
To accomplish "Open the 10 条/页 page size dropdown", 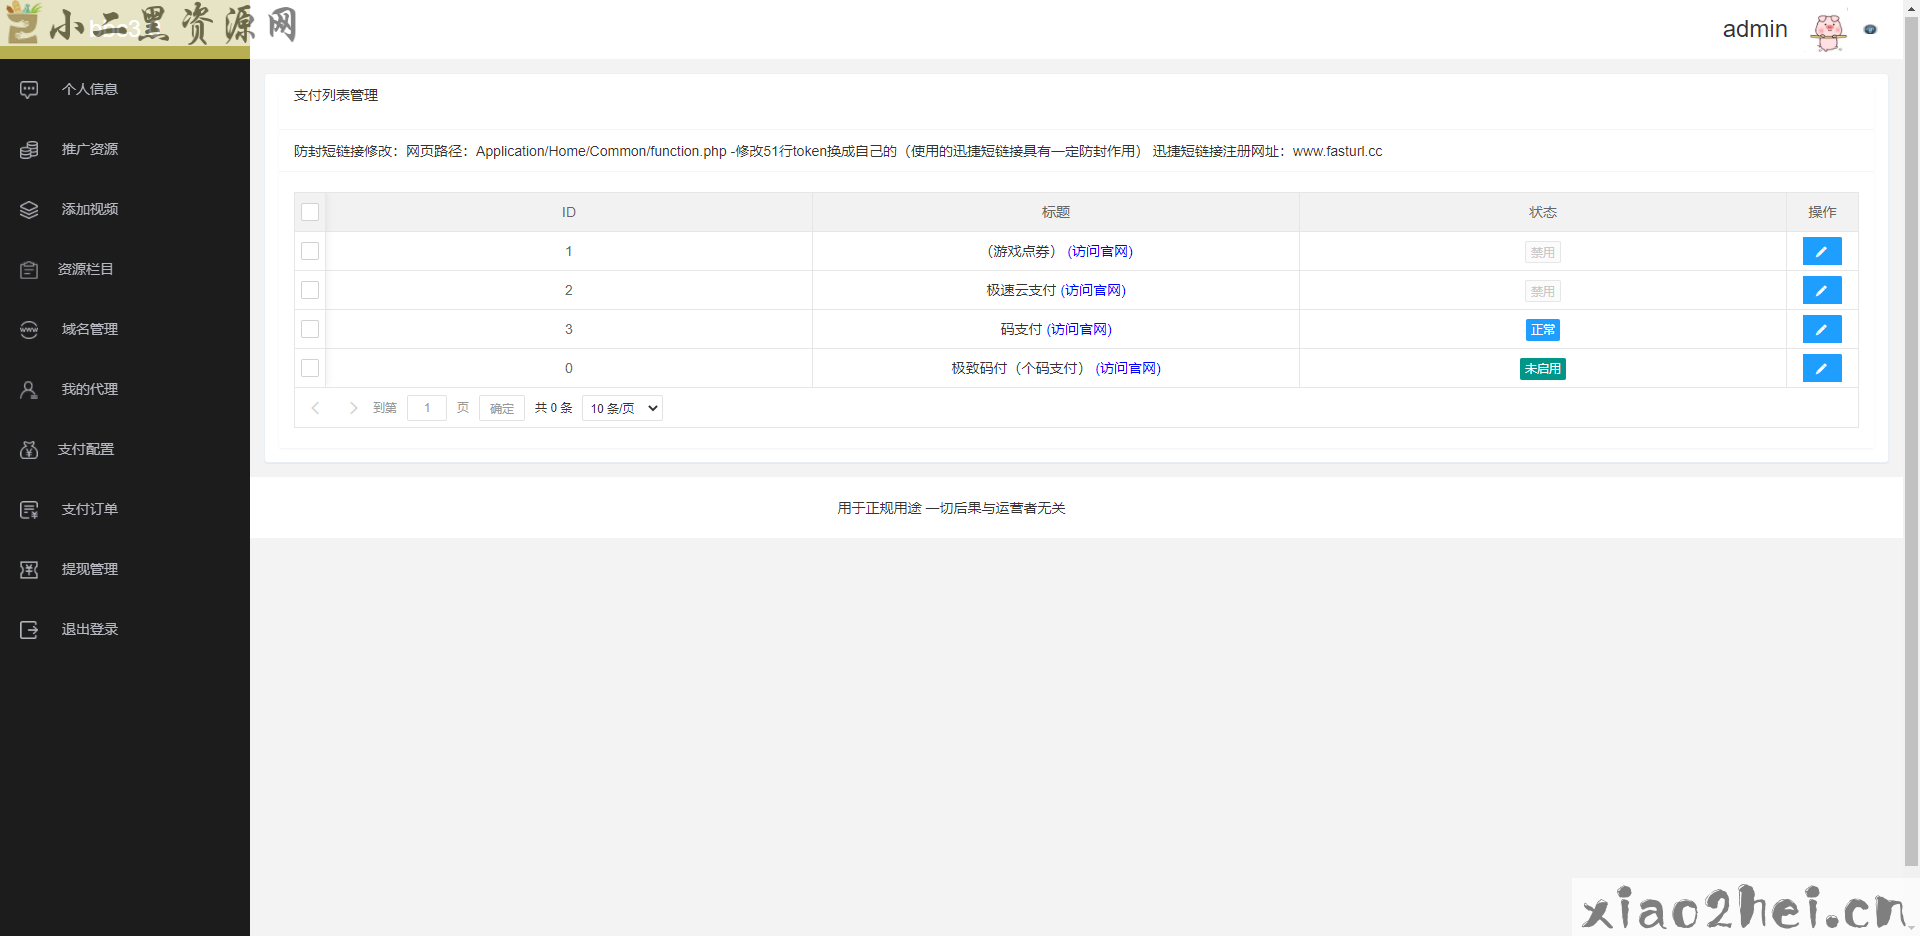I will [622, 408].
